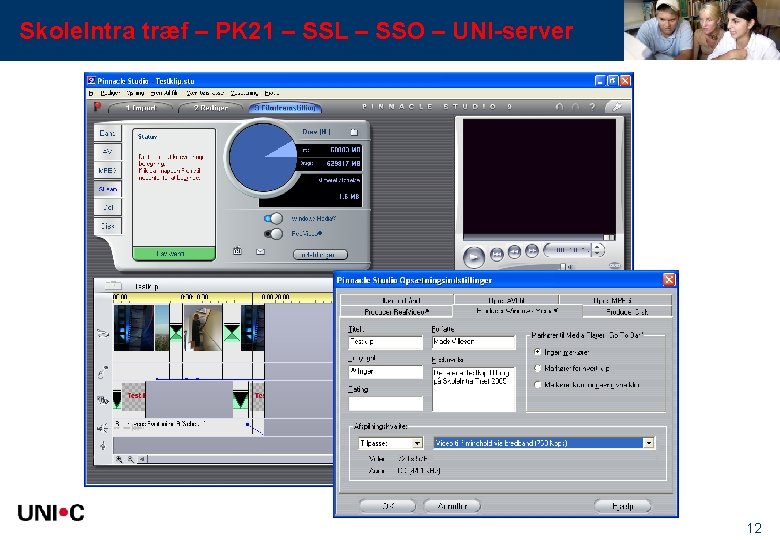Select Markører for hvert klip option

537,368
